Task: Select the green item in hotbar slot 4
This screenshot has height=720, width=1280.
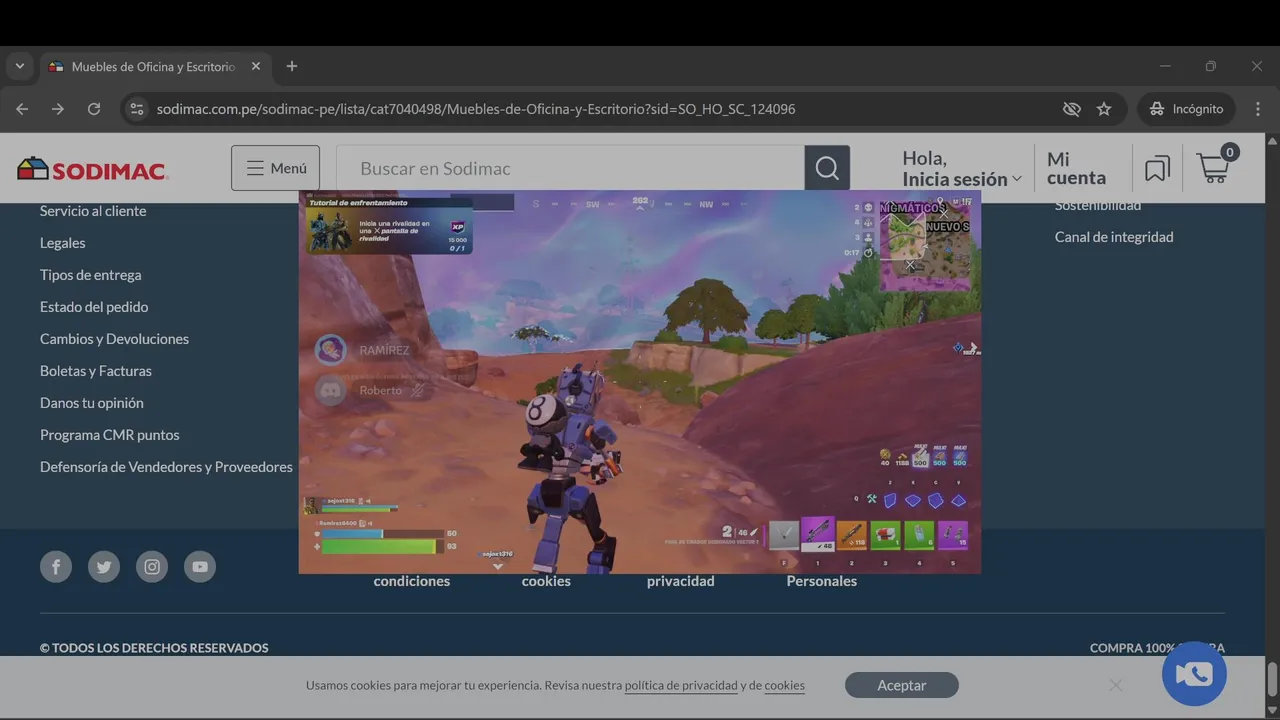Action: [x=919, y=535]
